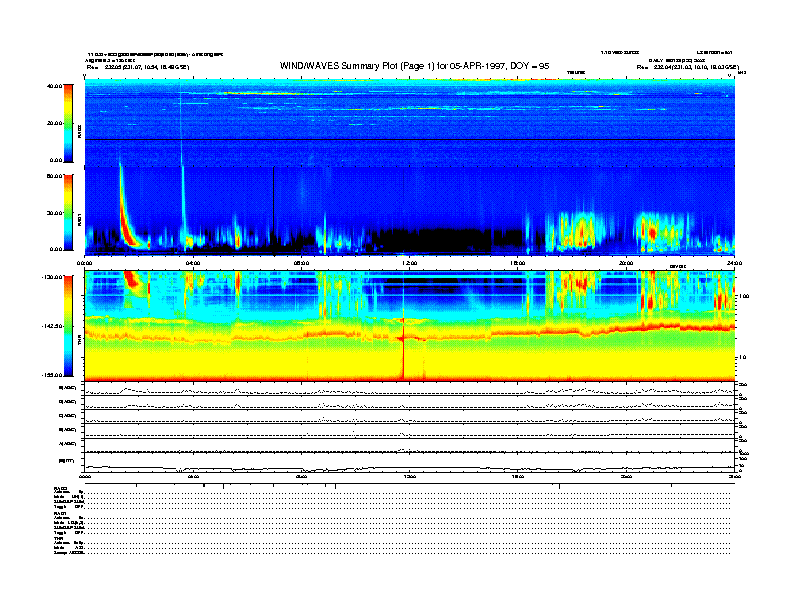Viewport: 792px width, 612px height.
Task: Click the RAD1 panel color scale bar
Action: click(x=68, y=212)
